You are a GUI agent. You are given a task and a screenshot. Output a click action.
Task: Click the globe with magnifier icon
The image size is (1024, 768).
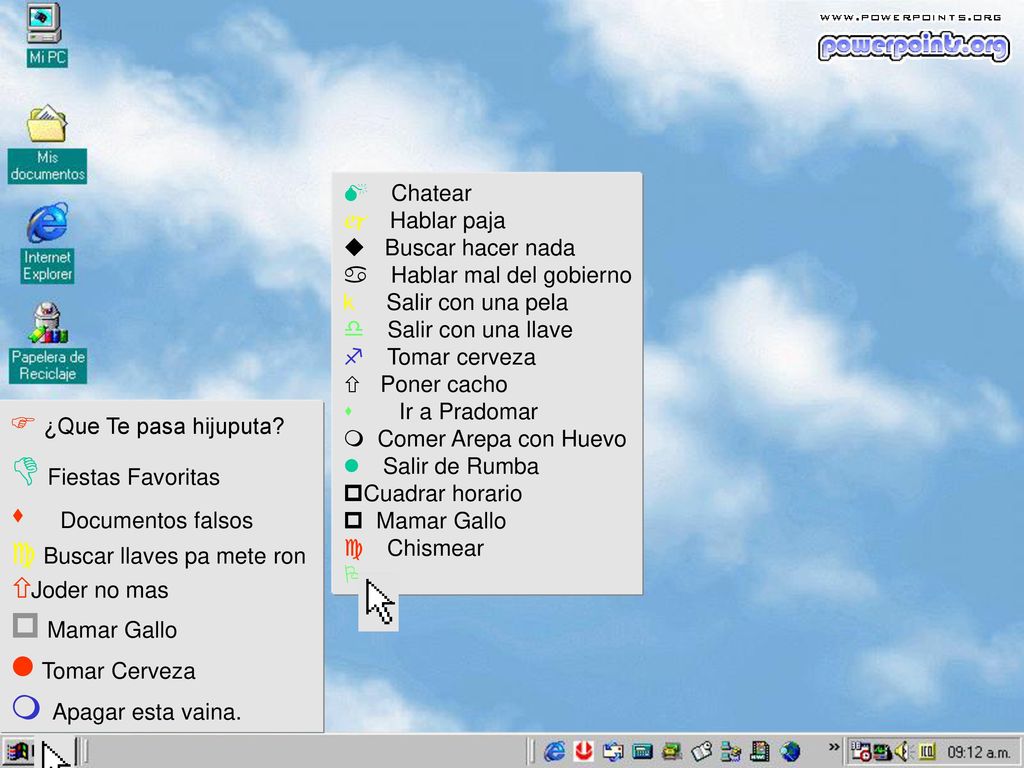pyautogui.click(x=790, y=752)
